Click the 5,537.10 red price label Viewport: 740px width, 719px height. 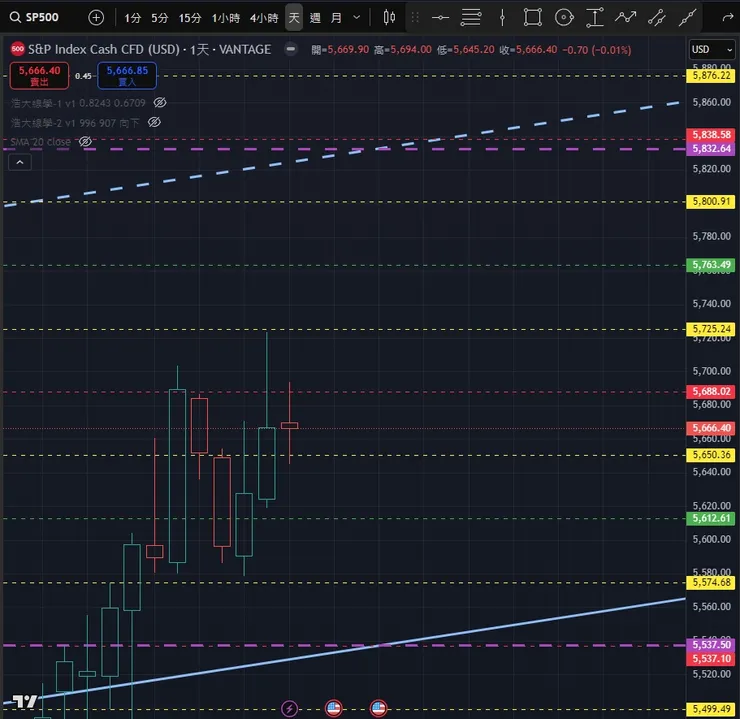711,659
